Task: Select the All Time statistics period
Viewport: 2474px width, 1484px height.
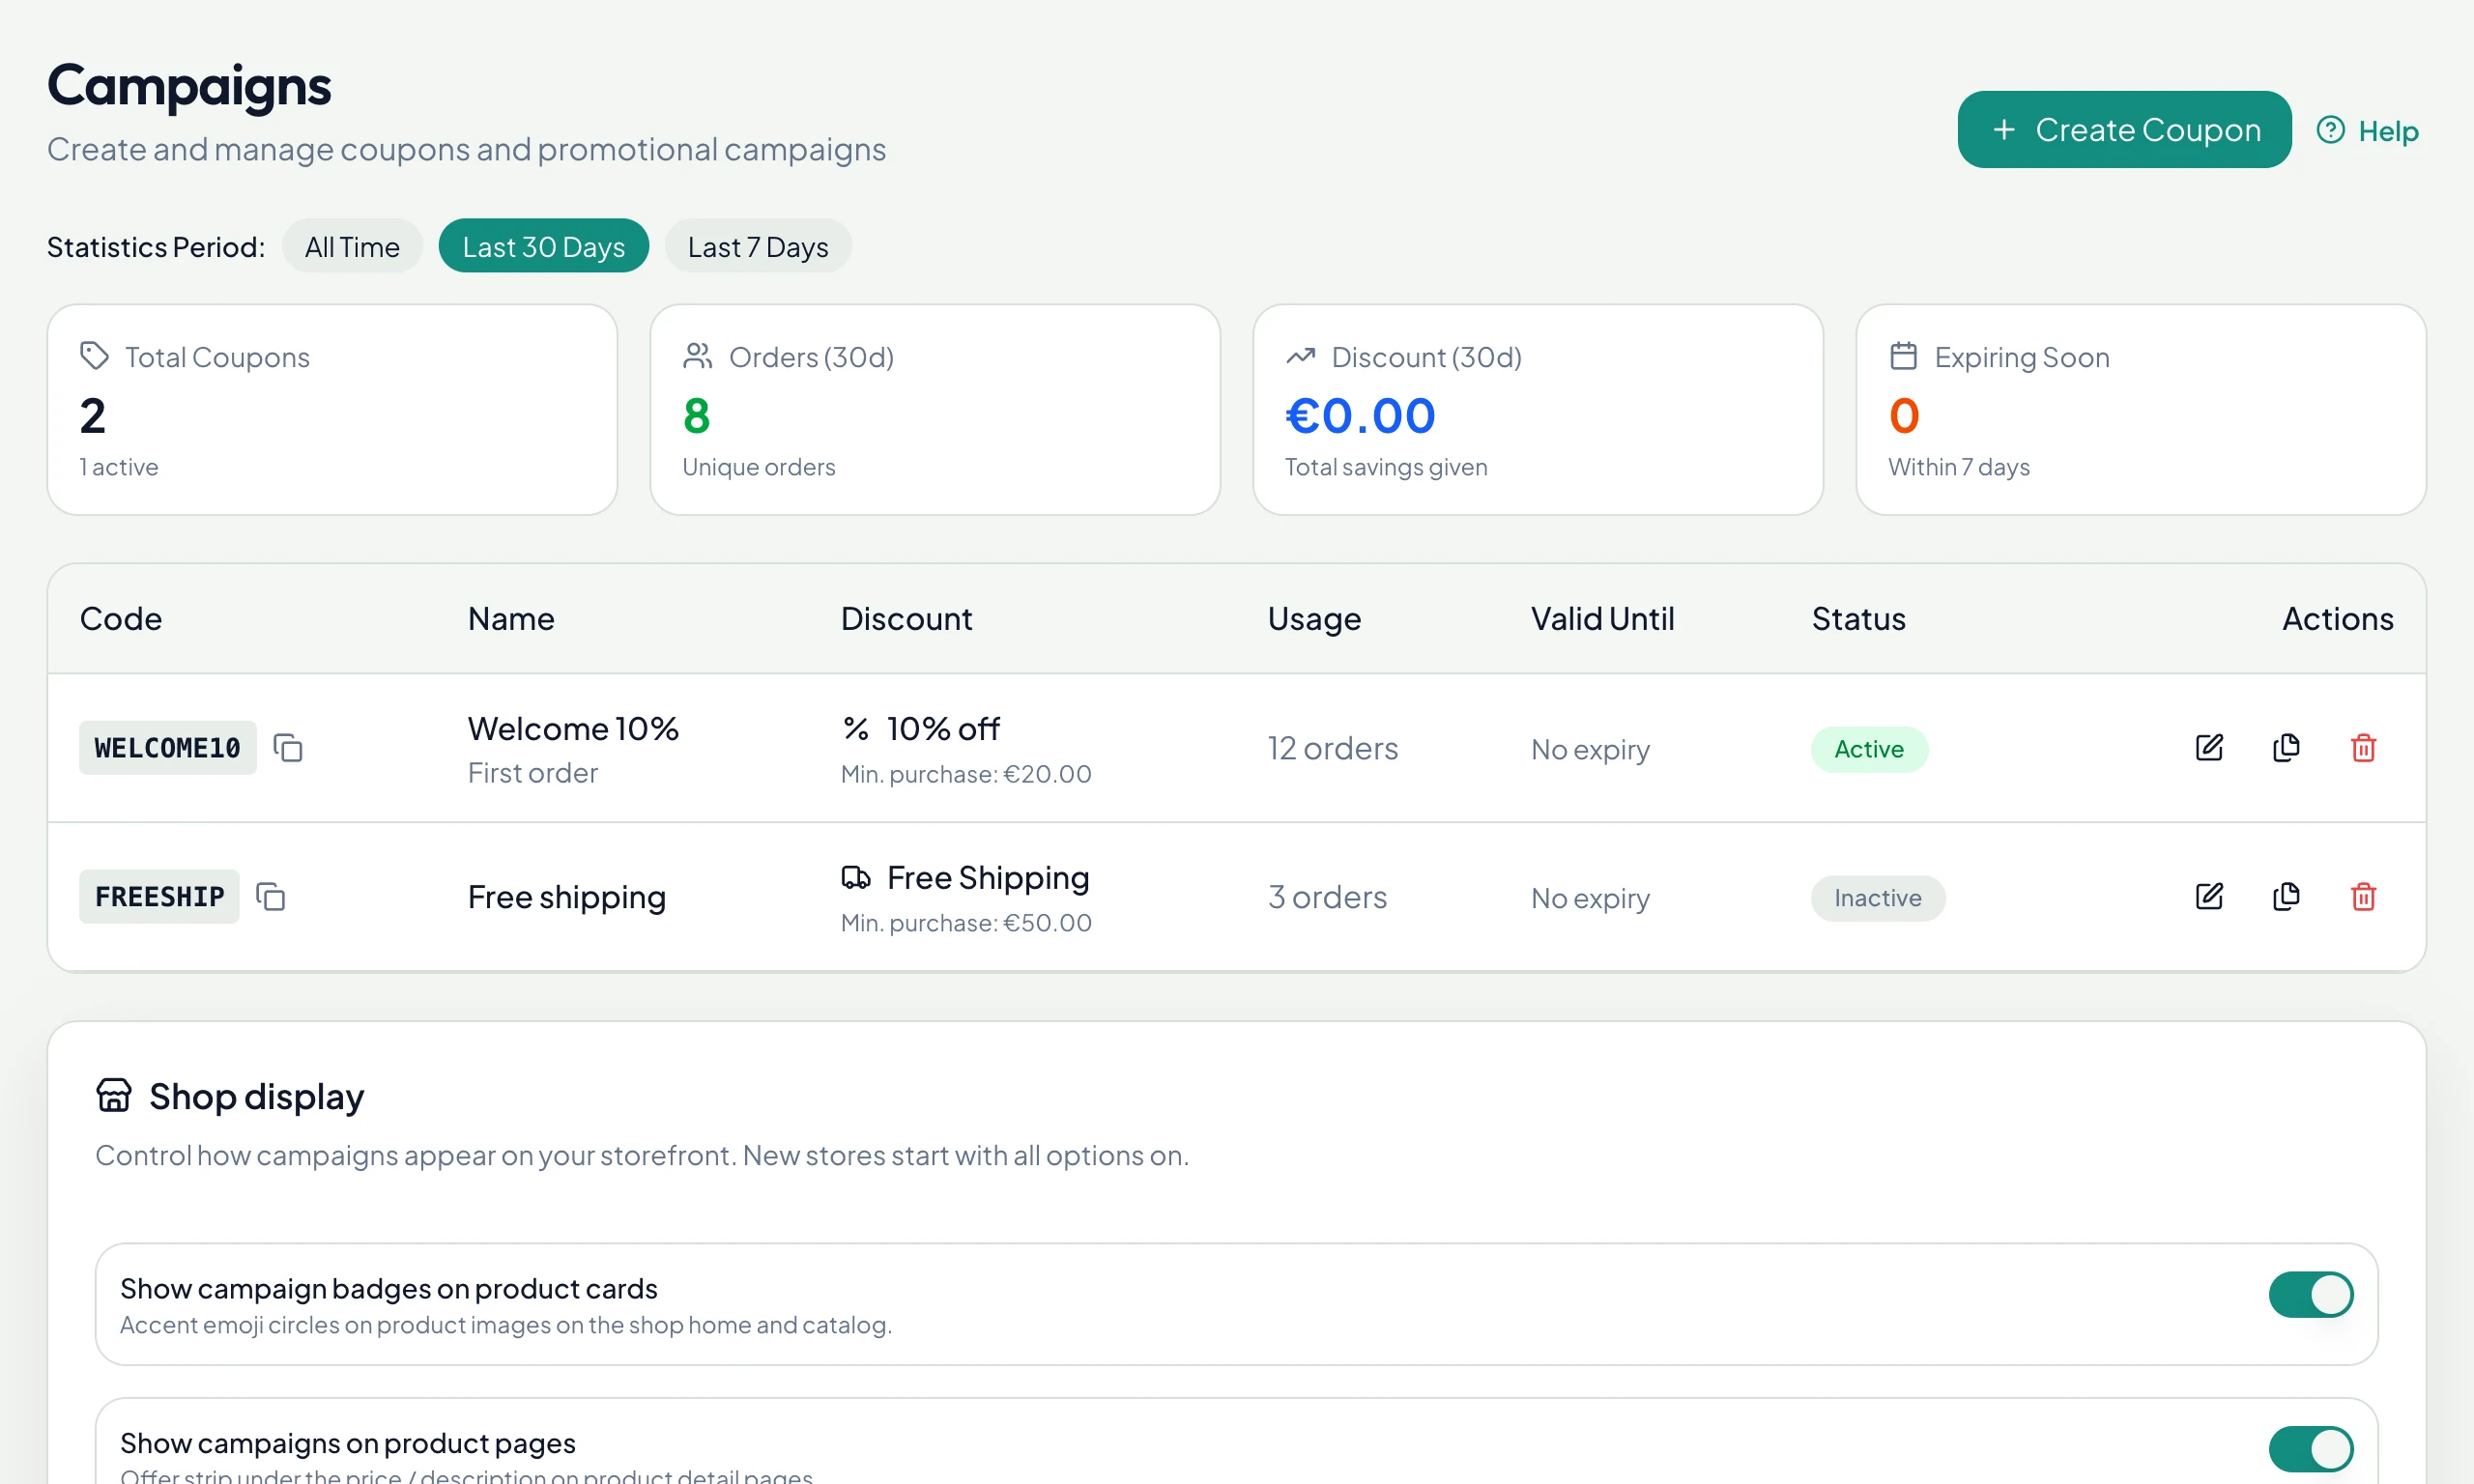Action: coord(352,246)
